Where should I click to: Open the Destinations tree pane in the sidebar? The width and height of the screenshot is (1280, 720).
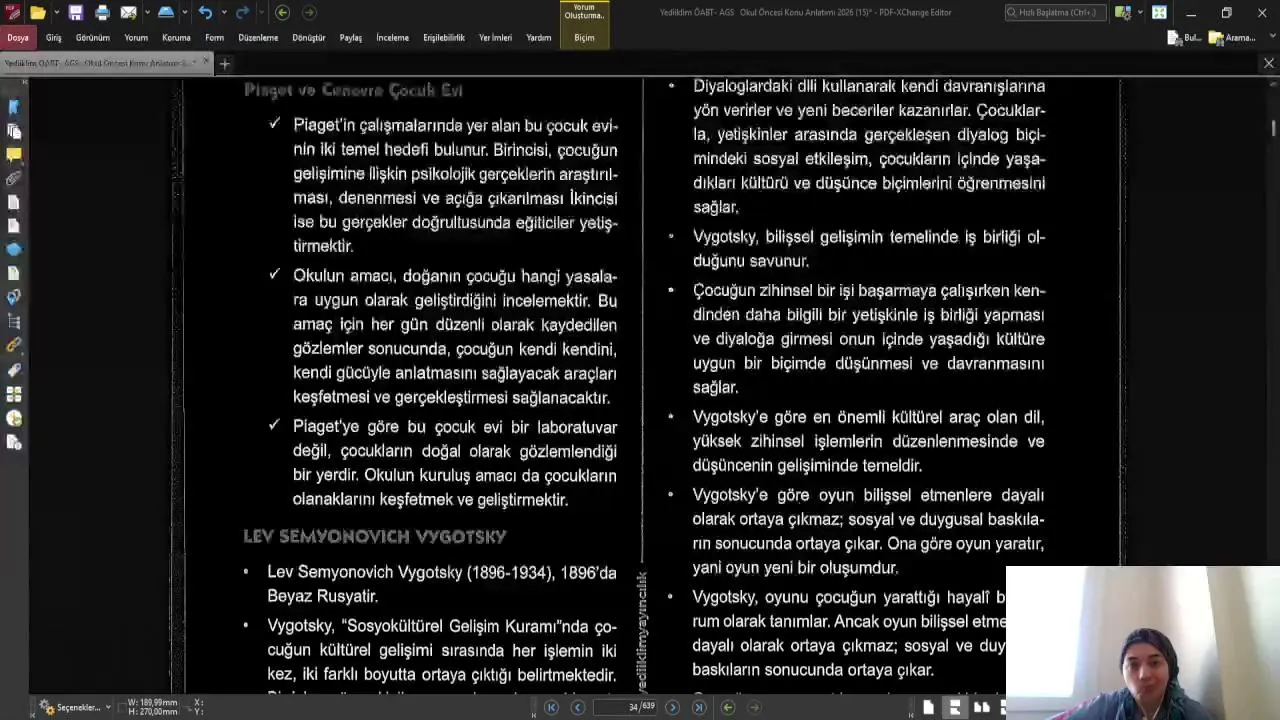[14, 321]
